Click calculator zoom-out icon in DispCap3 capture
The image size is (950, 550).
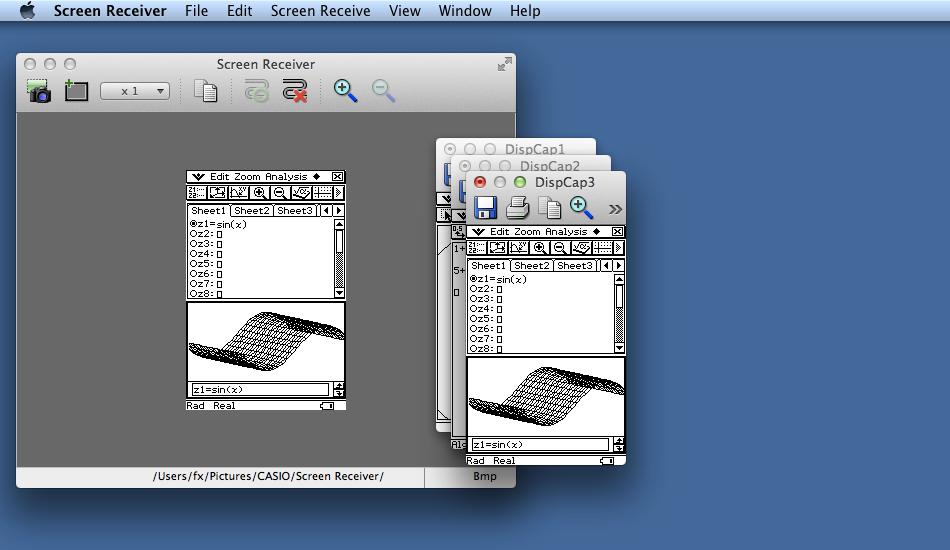coord(560,248)
